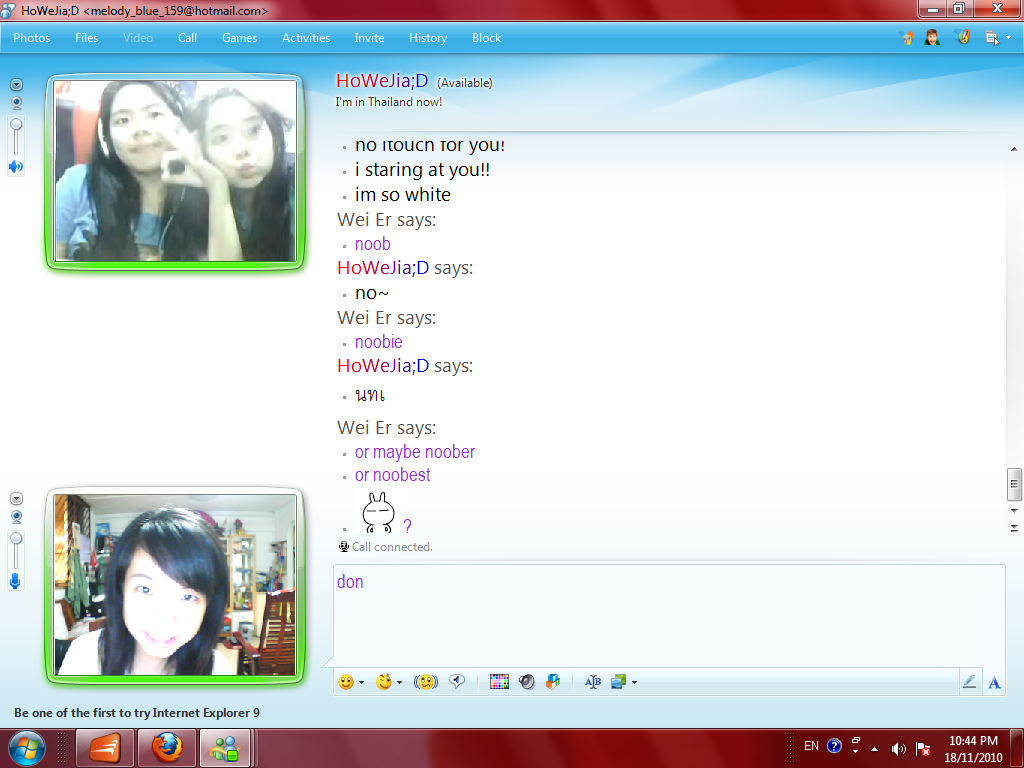Viewport: 1024px width, 768px height.
Task: Click the laughing boy avatar icon in toolbar
Action: point(933,37)
